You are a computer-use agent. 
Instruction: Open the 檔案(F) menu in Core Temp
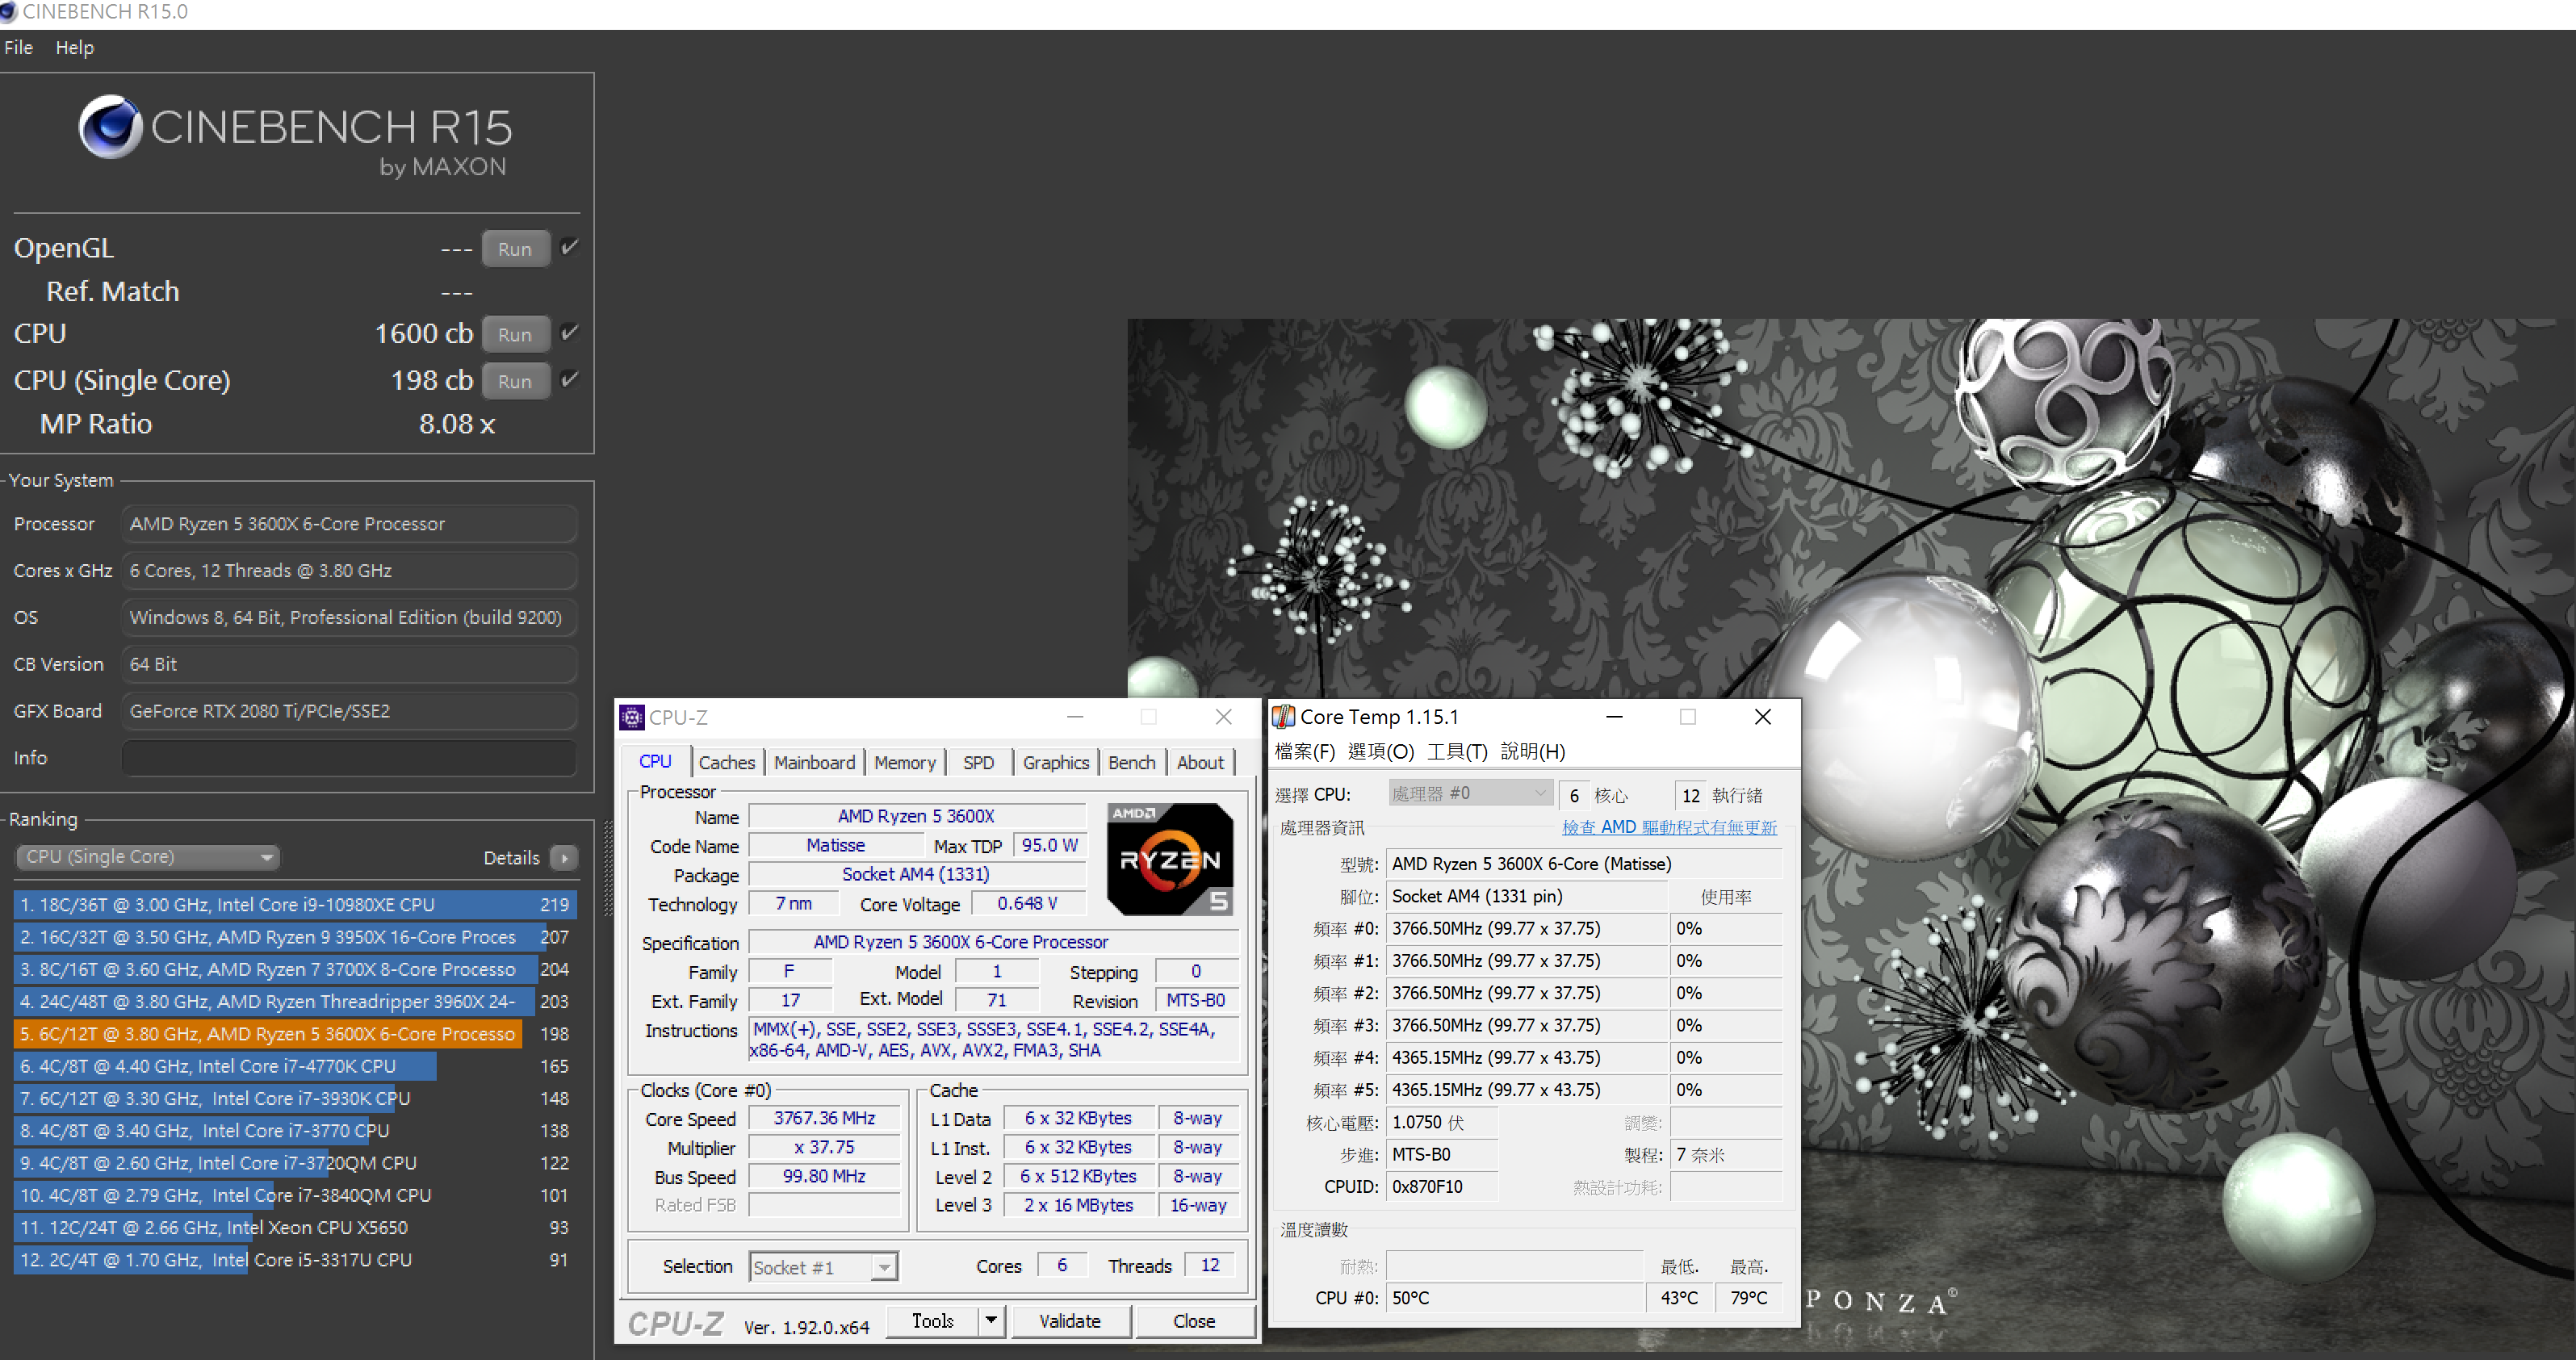(1305, 751)
